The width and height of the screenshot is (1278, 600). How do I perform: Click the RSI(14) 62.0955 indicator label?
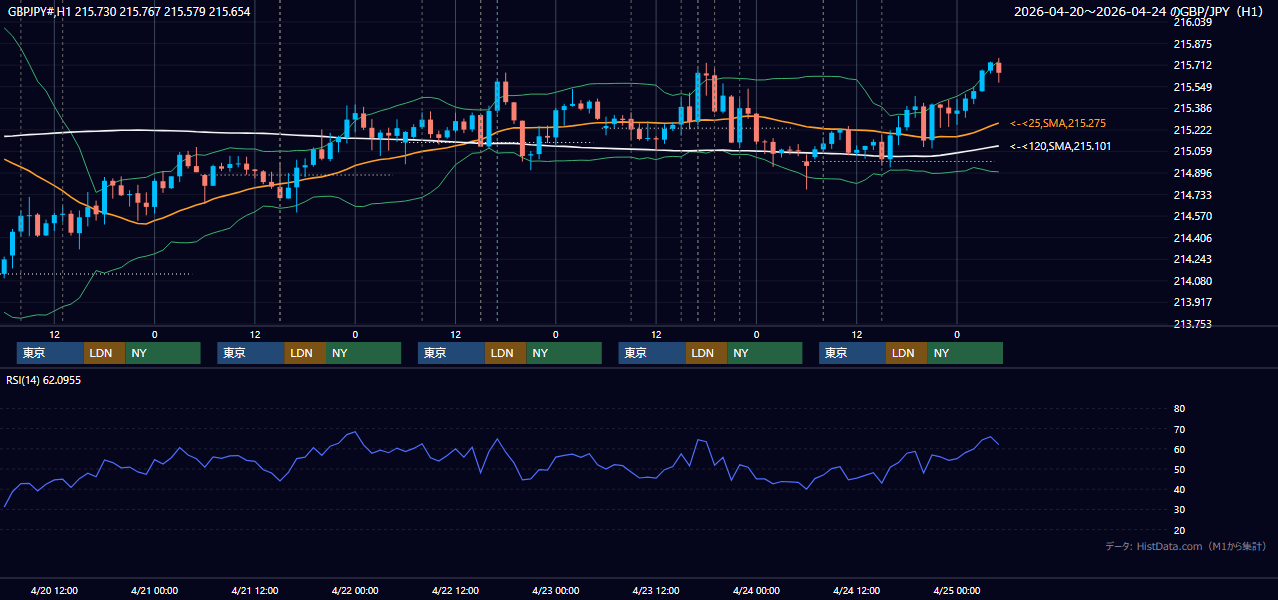[x=44, y=380]
